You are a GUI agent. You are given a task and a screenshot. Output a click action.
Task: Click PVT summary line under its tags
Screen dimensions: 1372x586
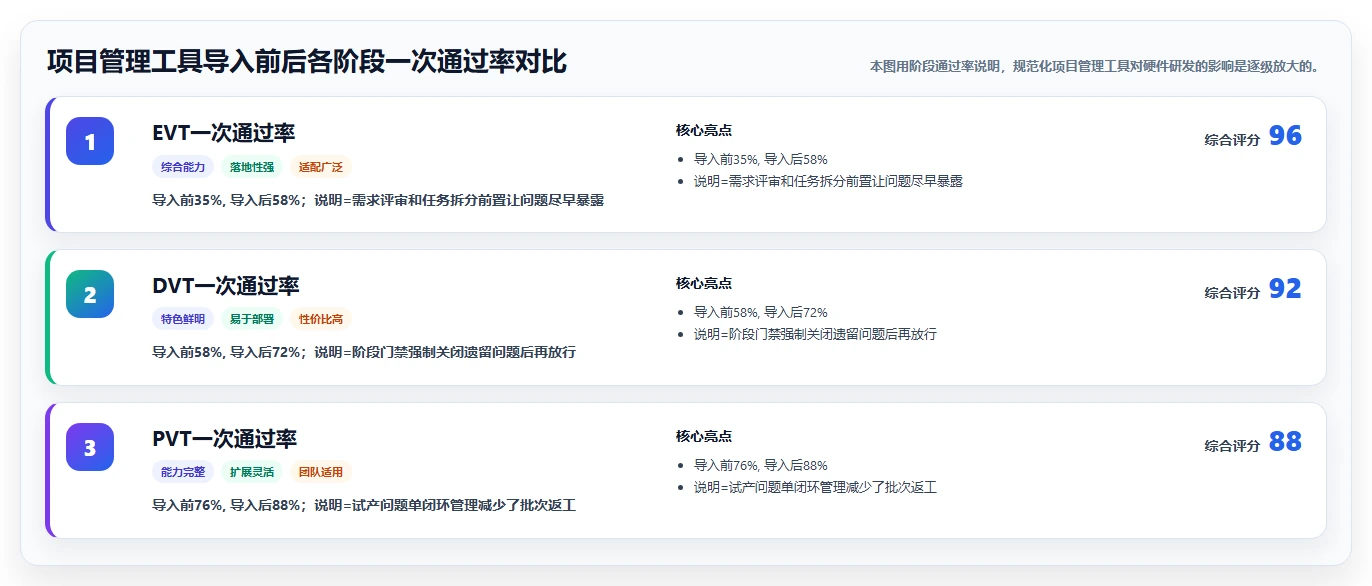tap(364, 506)
